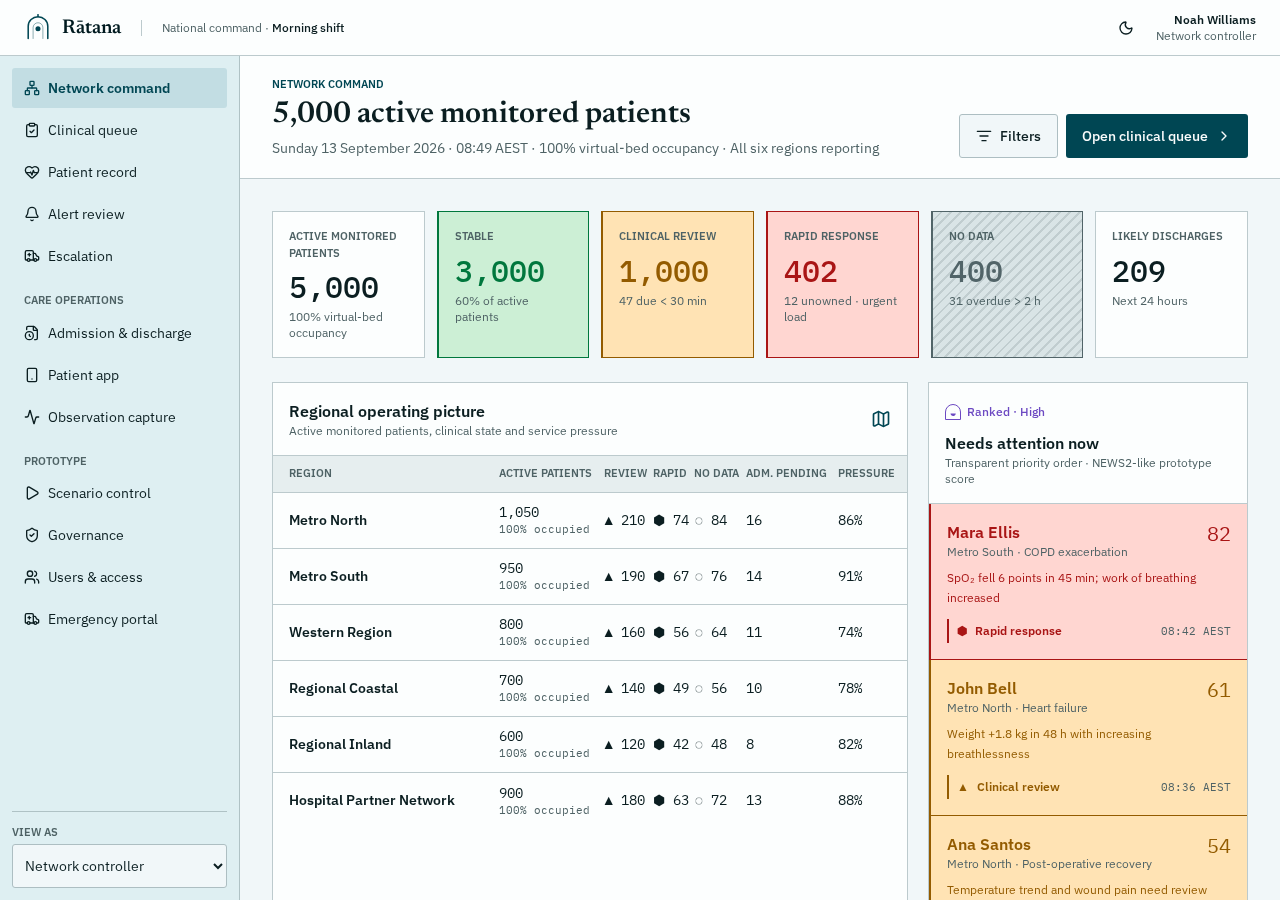Click the Filters button label

[x=1020, y=136]
